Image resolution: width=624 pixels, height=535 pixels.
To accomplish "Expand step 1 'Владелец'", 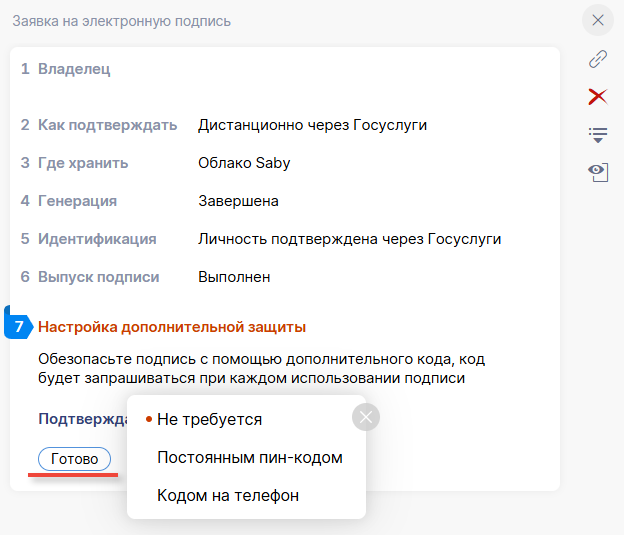I will (x=74, y=70).
